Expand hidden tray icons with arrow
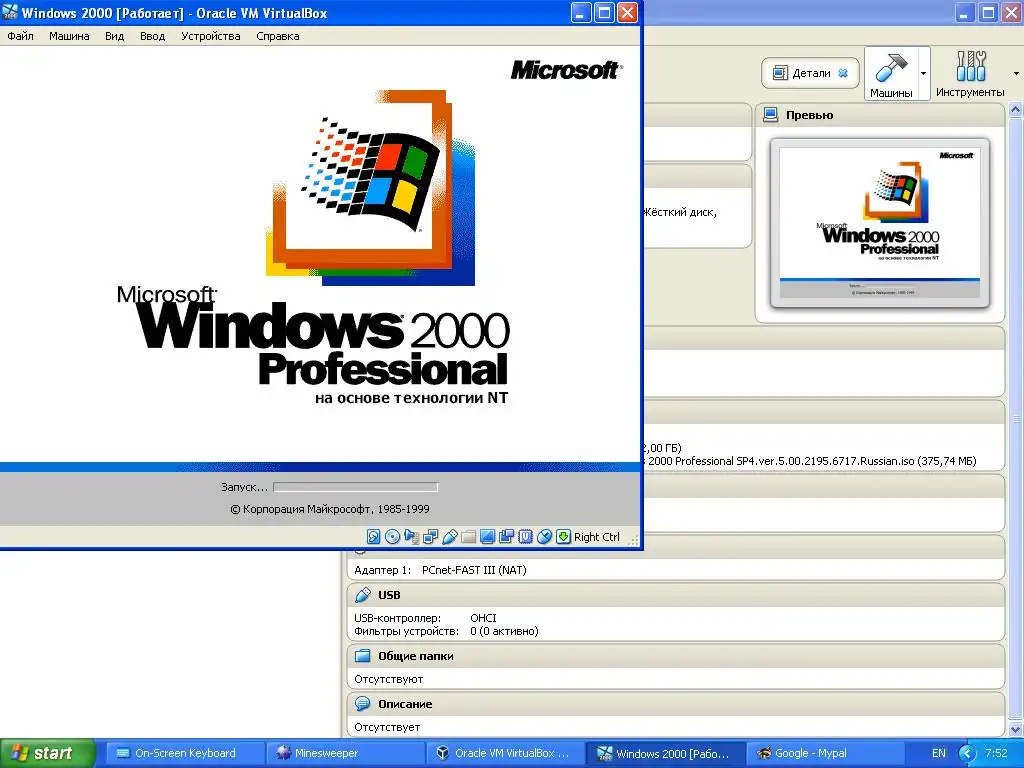 click(x=967, y=754)
